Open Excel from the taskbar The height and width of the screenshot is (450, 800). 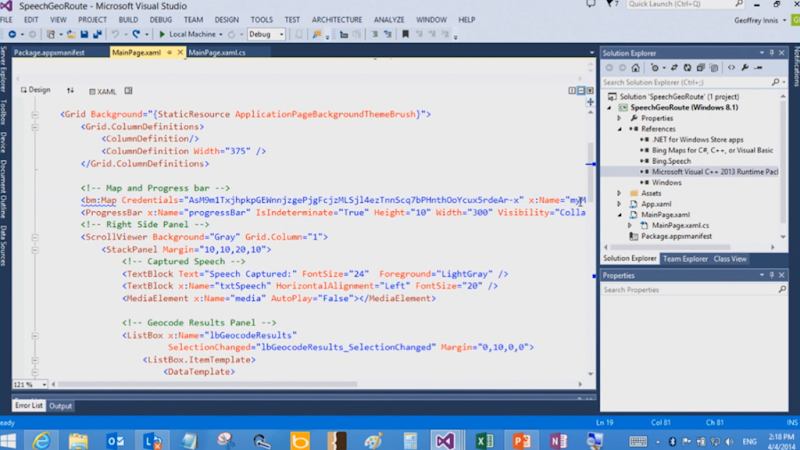point(484,440)
